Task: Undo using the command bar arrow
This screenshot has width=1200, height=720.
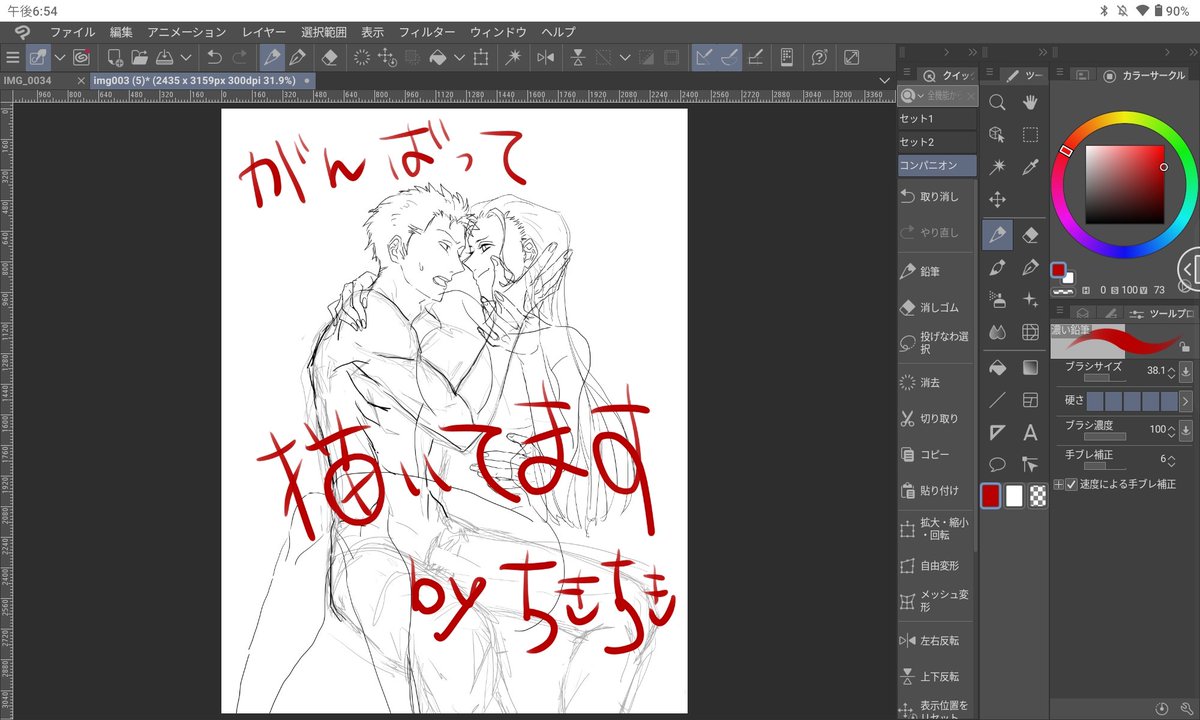Action: tap(214, 57)
